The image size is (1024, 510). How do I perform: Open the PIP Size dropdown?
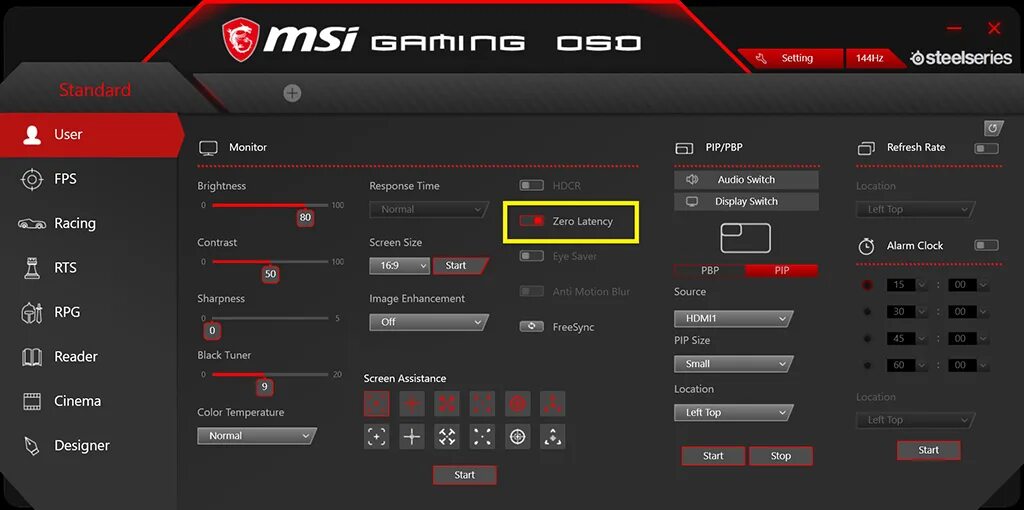[x=733, y=364]
